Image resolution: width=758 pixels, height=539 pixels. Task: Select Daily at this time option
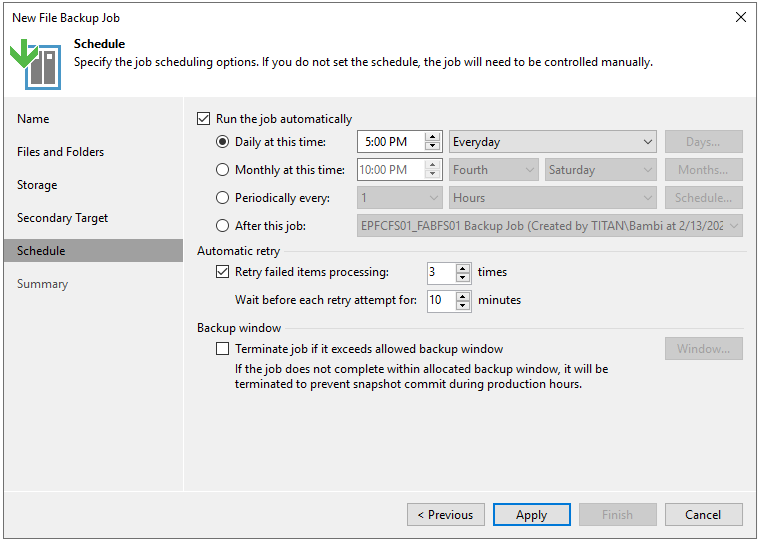222,142
